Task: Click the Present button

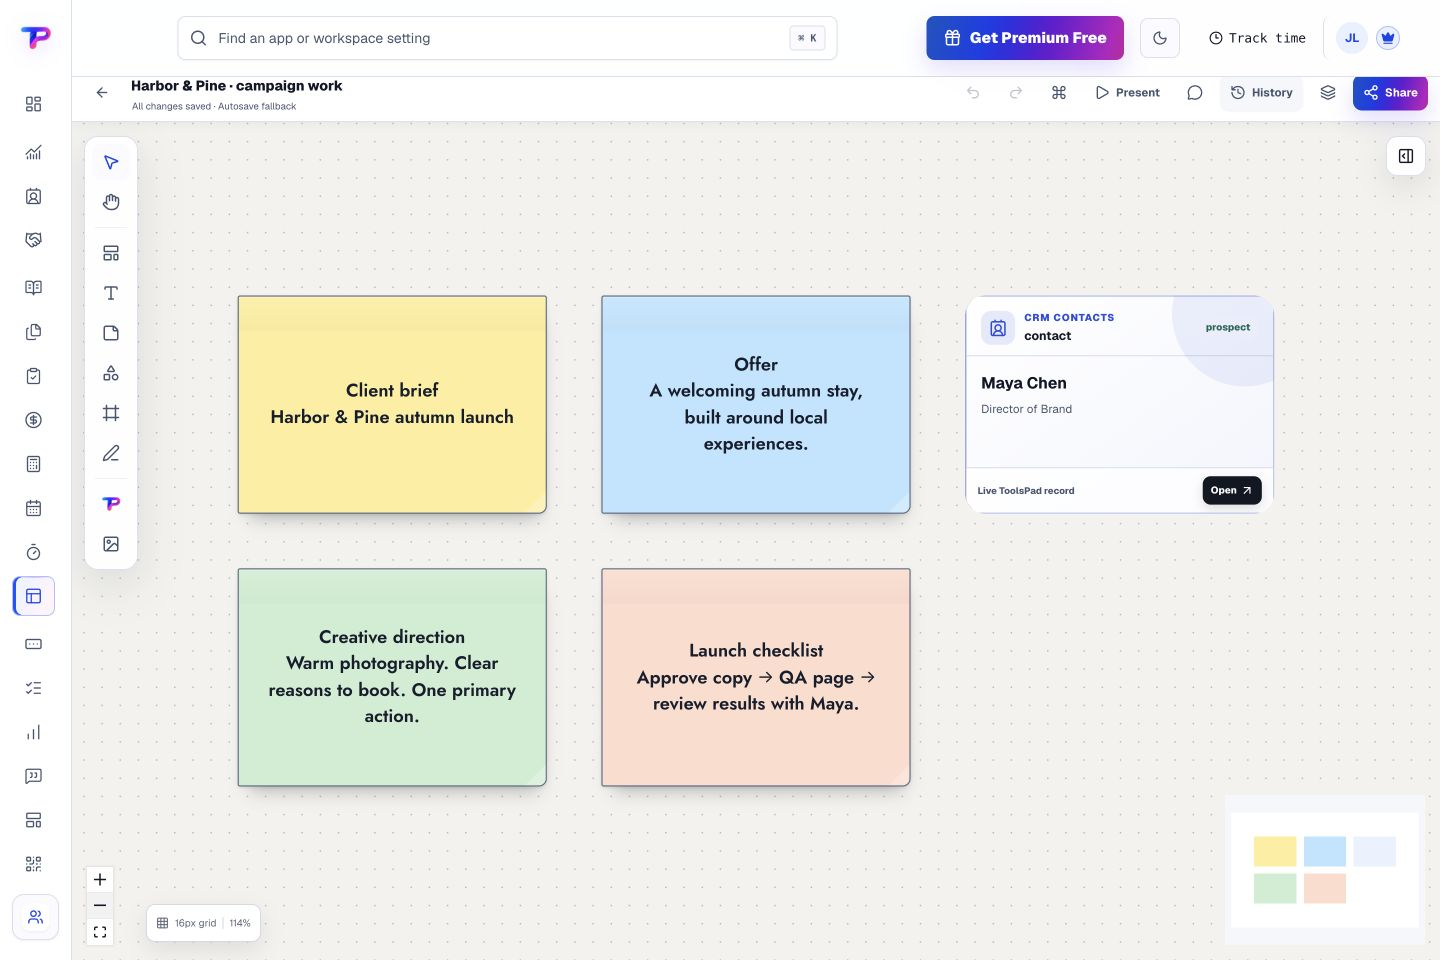Action: (x=1127, y=92)
